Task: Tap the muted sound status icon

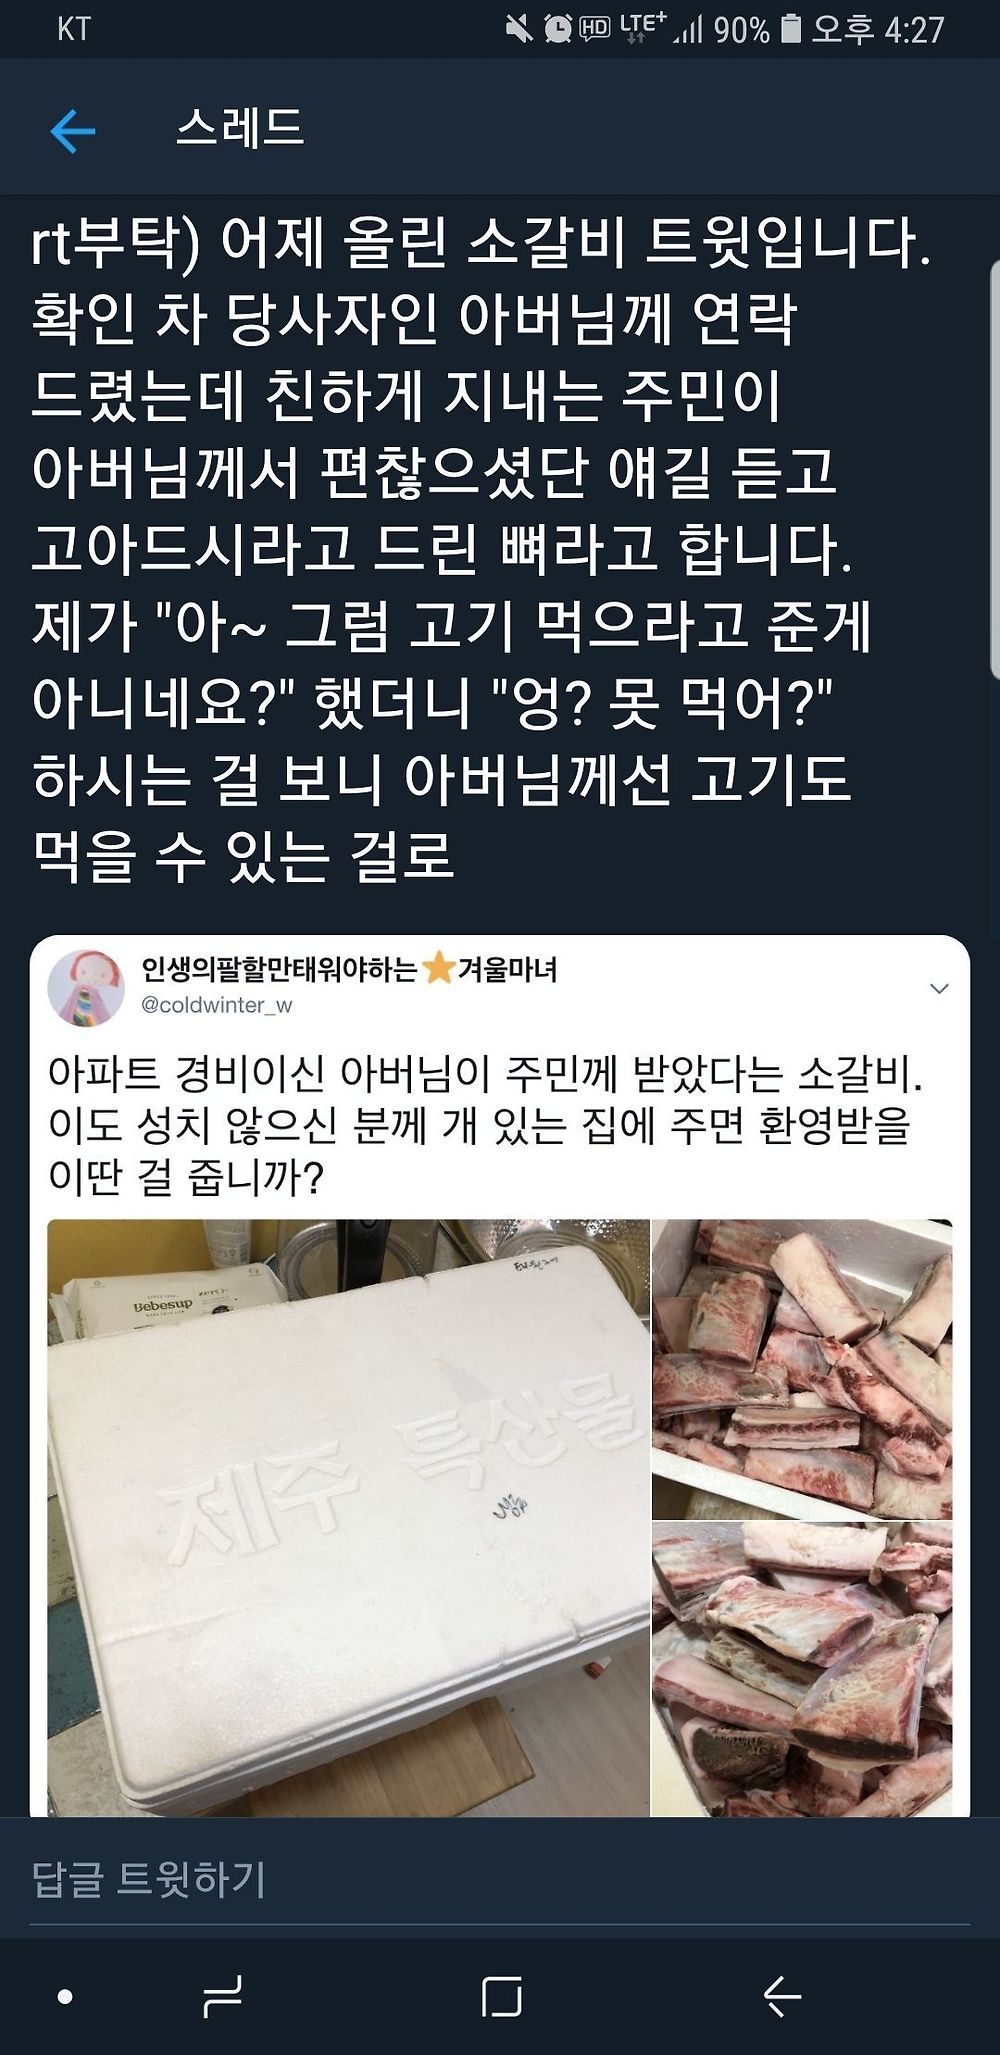Action: [x=519, y=29]
